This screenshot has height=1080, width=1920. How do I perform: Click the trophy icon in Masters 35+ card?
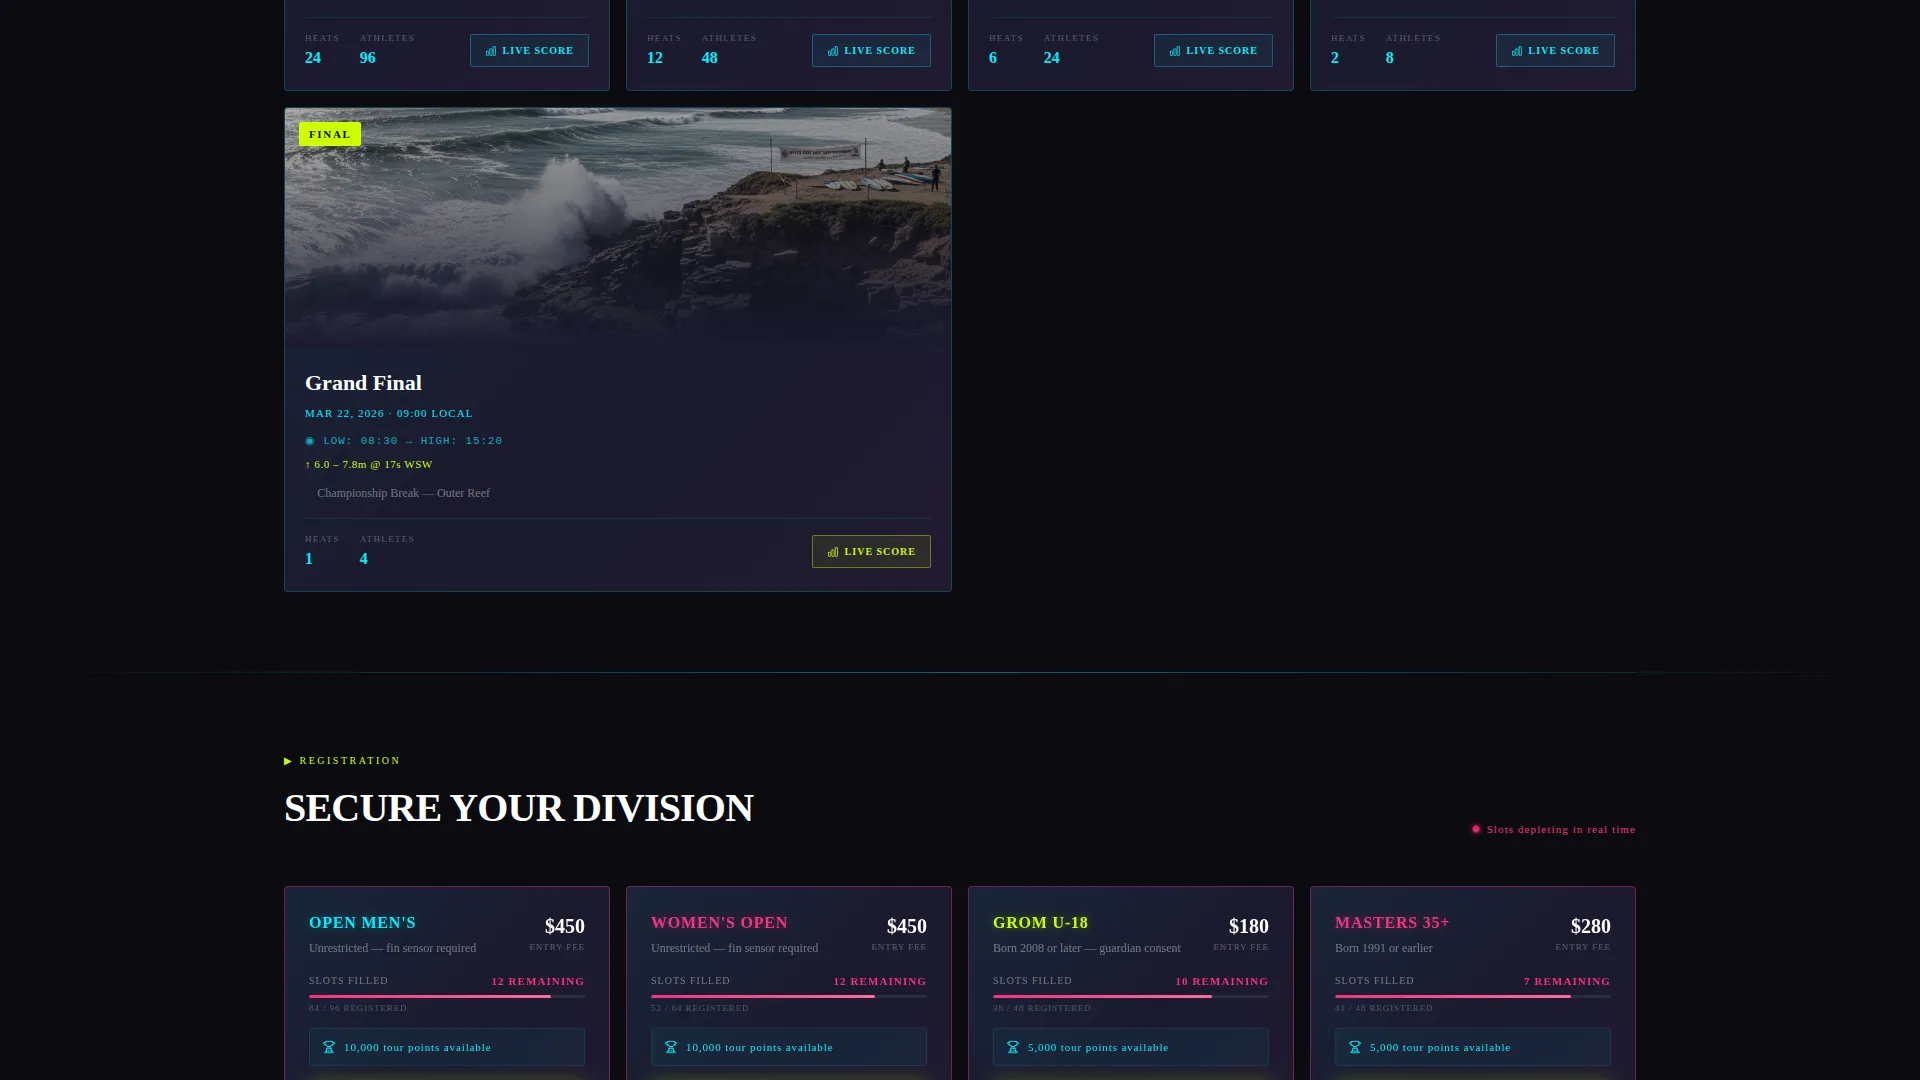(x=1355, y=1047)
